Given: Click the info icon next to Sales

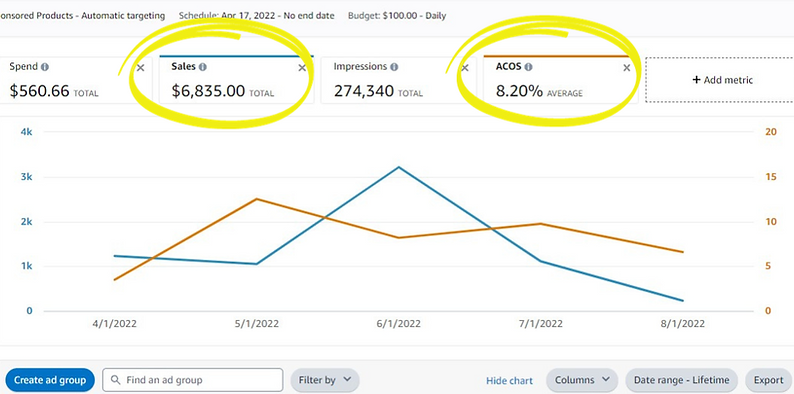Looking at the screenshot, I should (203, 66).
